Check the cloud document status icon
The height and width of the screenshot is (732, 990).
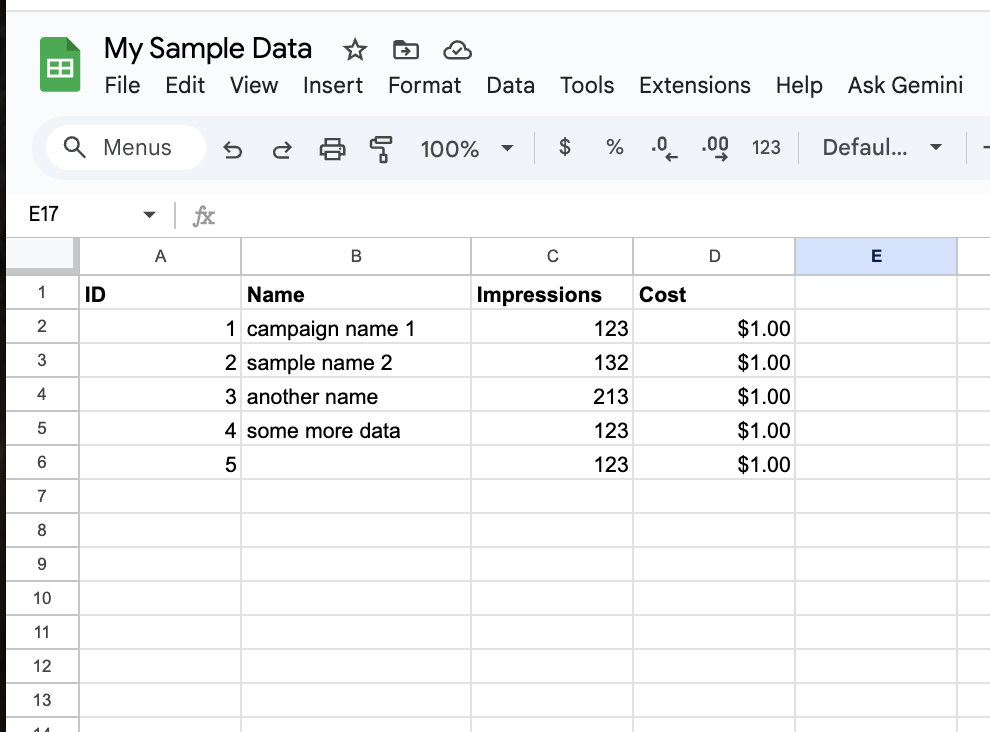(457, 50)
